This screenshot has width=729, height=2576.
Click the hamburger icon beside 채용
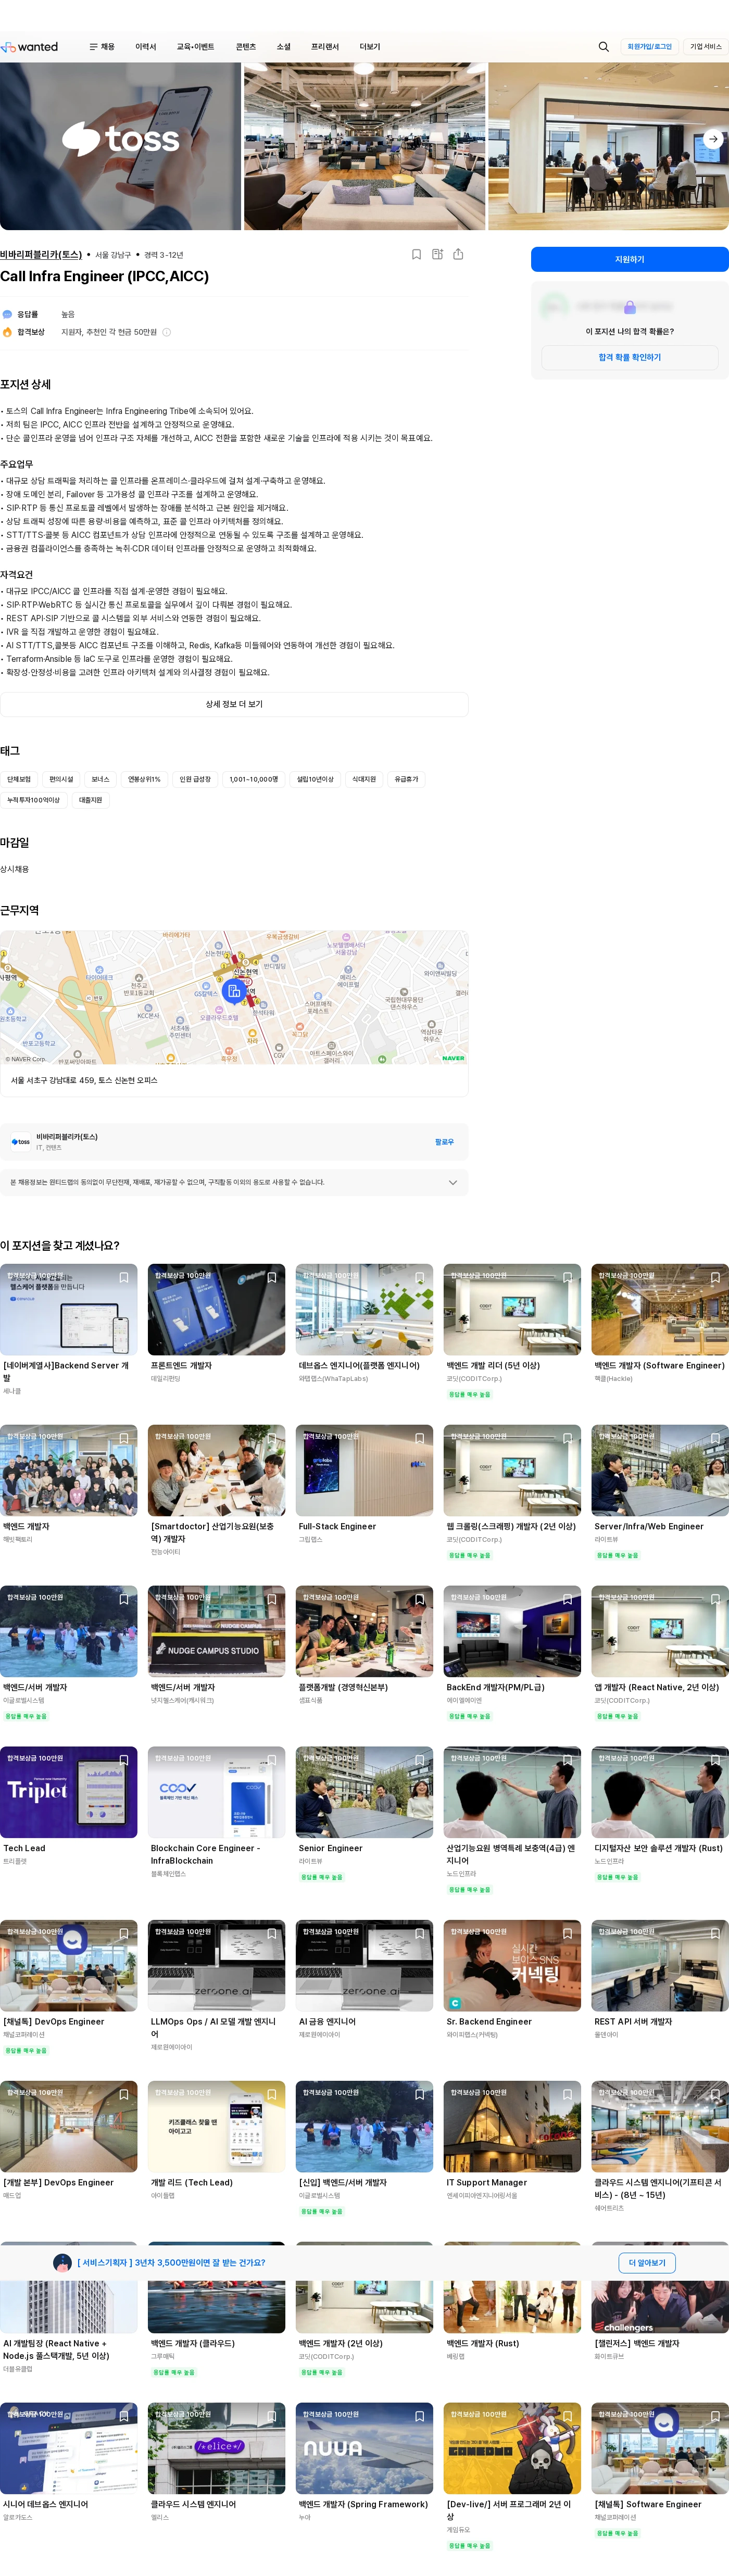coord(93,47)
